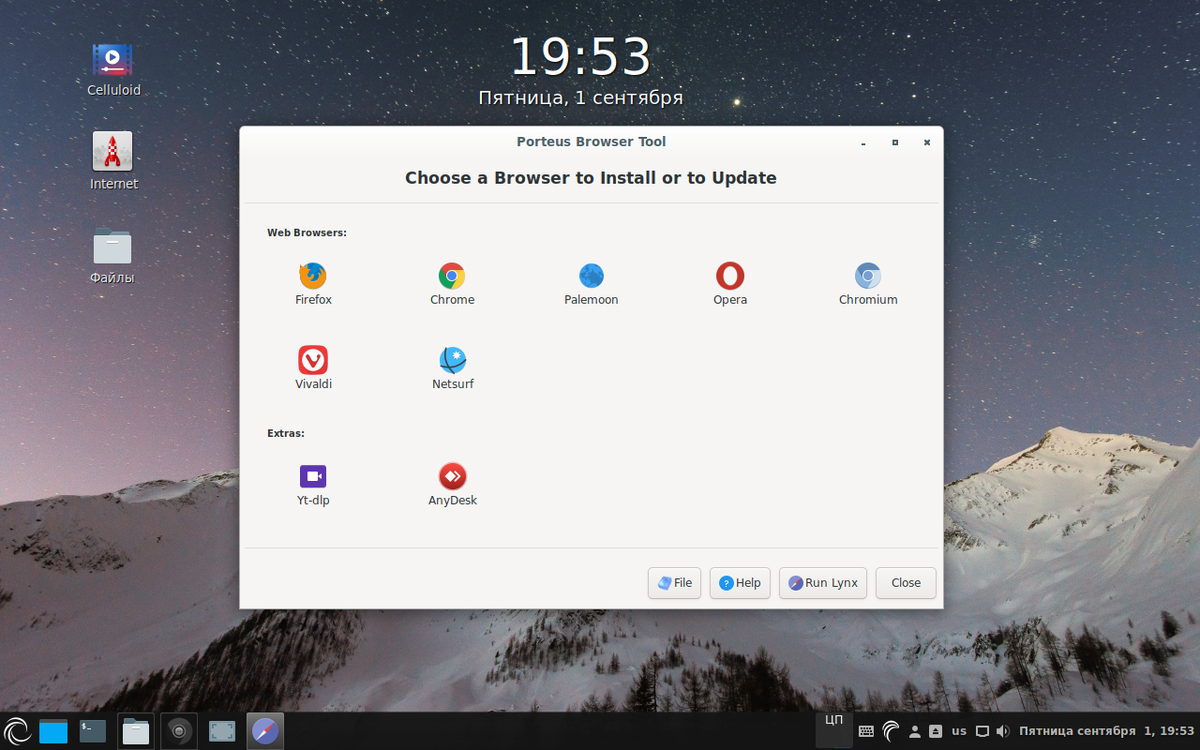Open the display/screen tray icon

[x=983, y=732]
